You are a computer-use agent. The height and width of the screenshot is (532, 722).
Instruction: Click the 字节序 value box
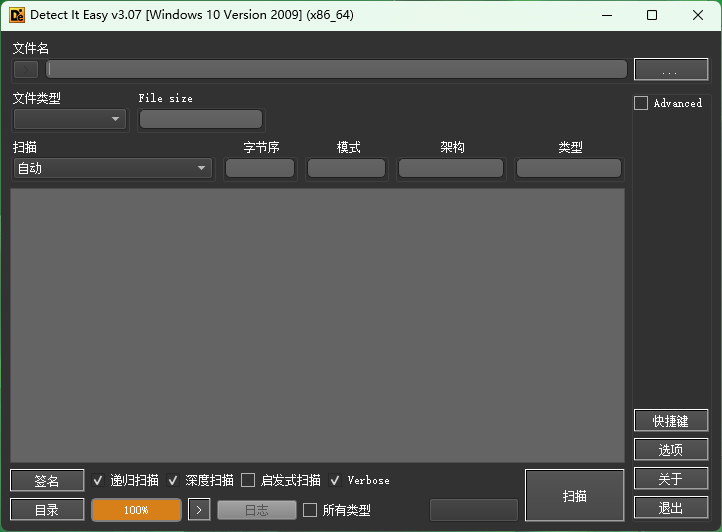click(260, 168)
